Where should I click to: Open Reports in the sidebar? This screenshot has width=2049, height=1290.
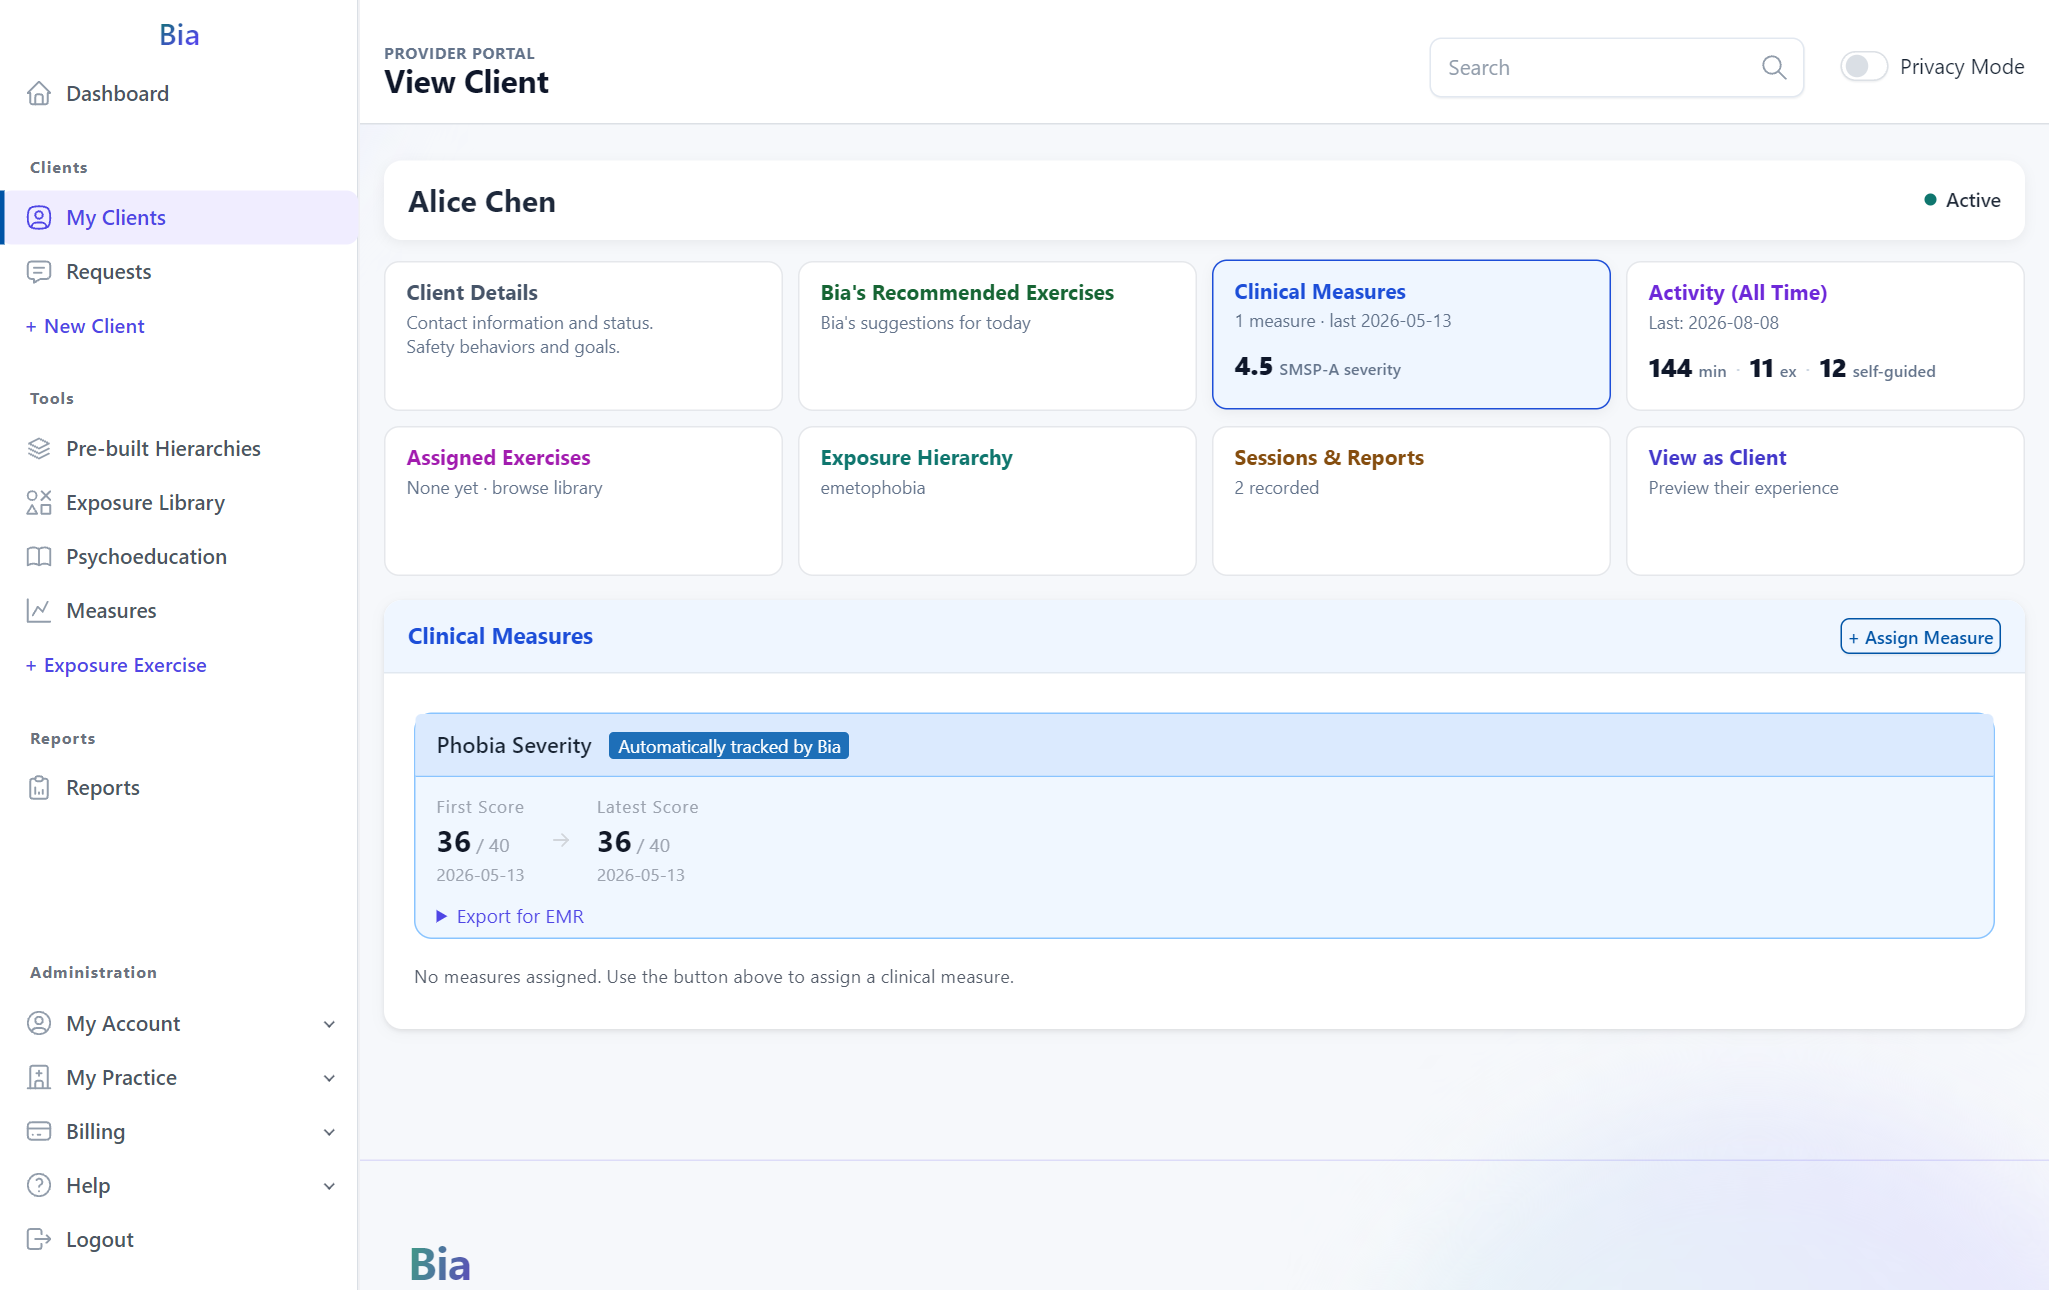click(180, 788)
